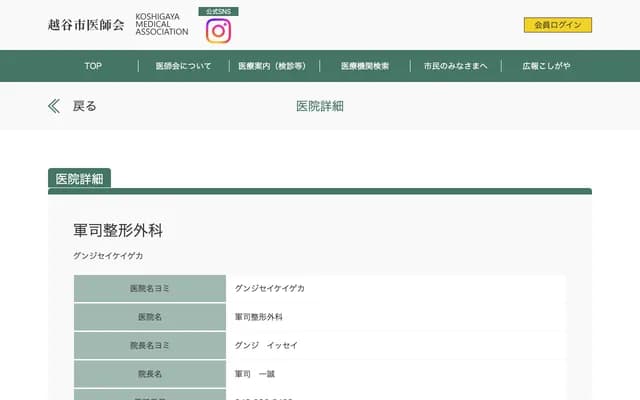Click the 医院名 row label cell

[150, 317]
